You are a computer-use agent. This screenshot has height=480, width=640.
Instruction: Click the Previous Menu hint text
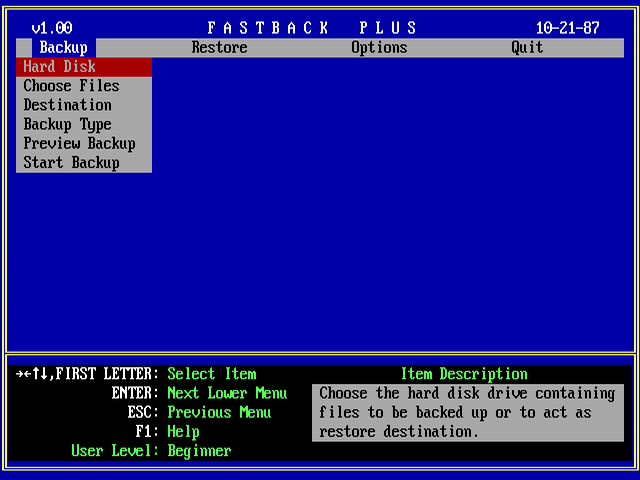pyautogui.click(x=219, y=412)
